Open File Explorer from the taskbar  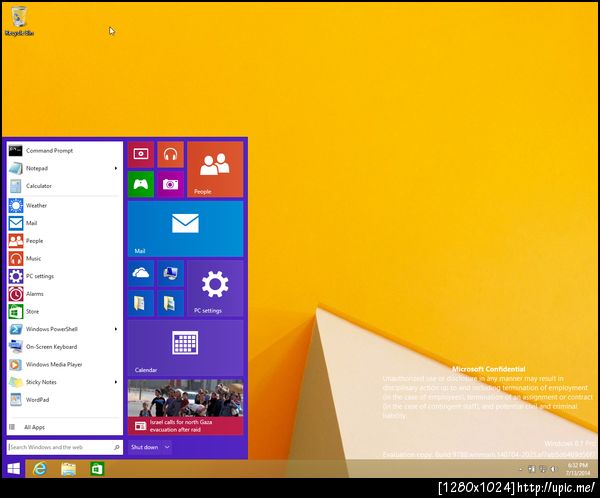click(x=68, y=469)
